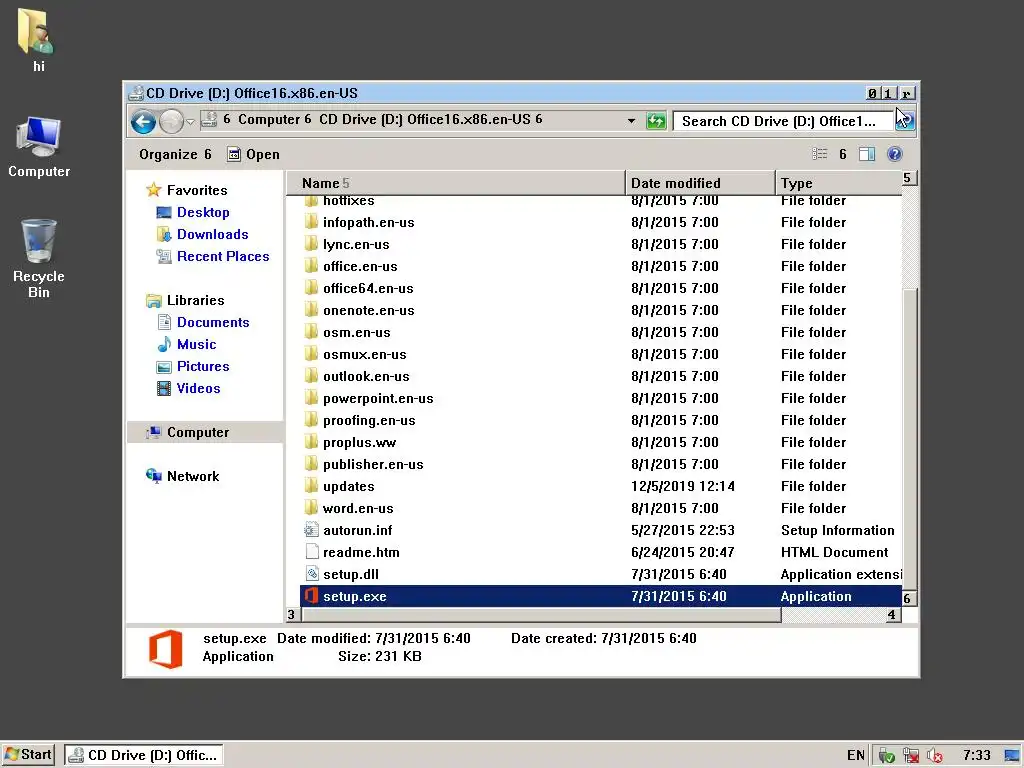The image size is (1024, 768).
Task: Click the green Refresh button
Action: pyautogui.click(x=656, y=121)
